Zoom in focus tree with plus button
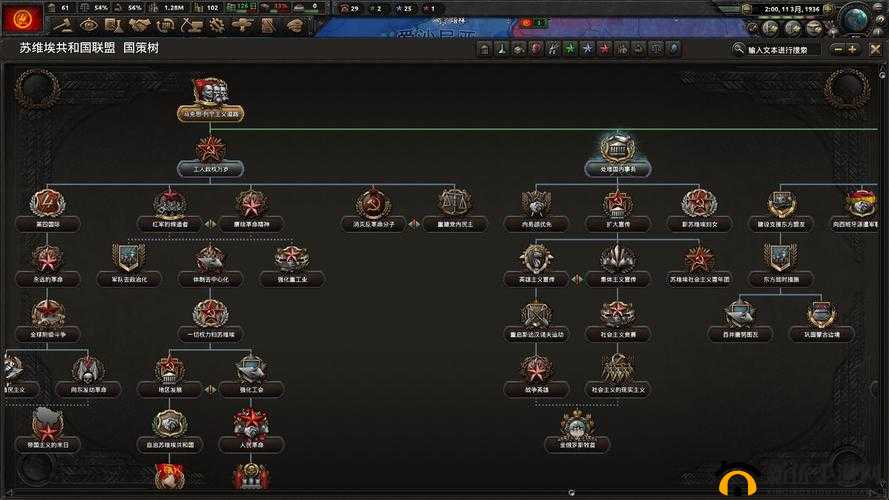This screenshot has width=889, height=500. click(x=852, y=50)
